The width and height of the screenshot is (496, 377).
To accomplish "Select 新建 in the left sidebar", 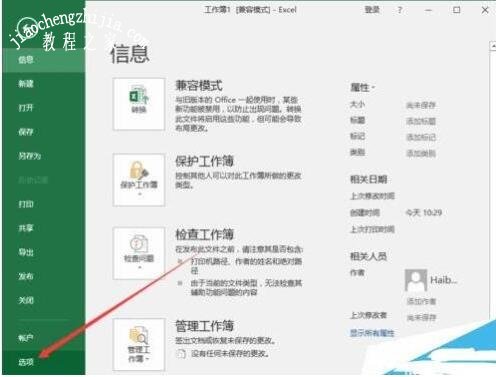I will point(26,84).
